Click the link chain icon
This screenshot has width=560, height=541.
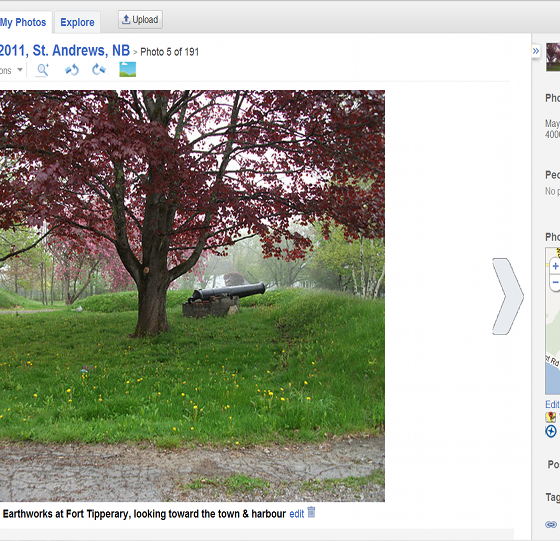551,524
